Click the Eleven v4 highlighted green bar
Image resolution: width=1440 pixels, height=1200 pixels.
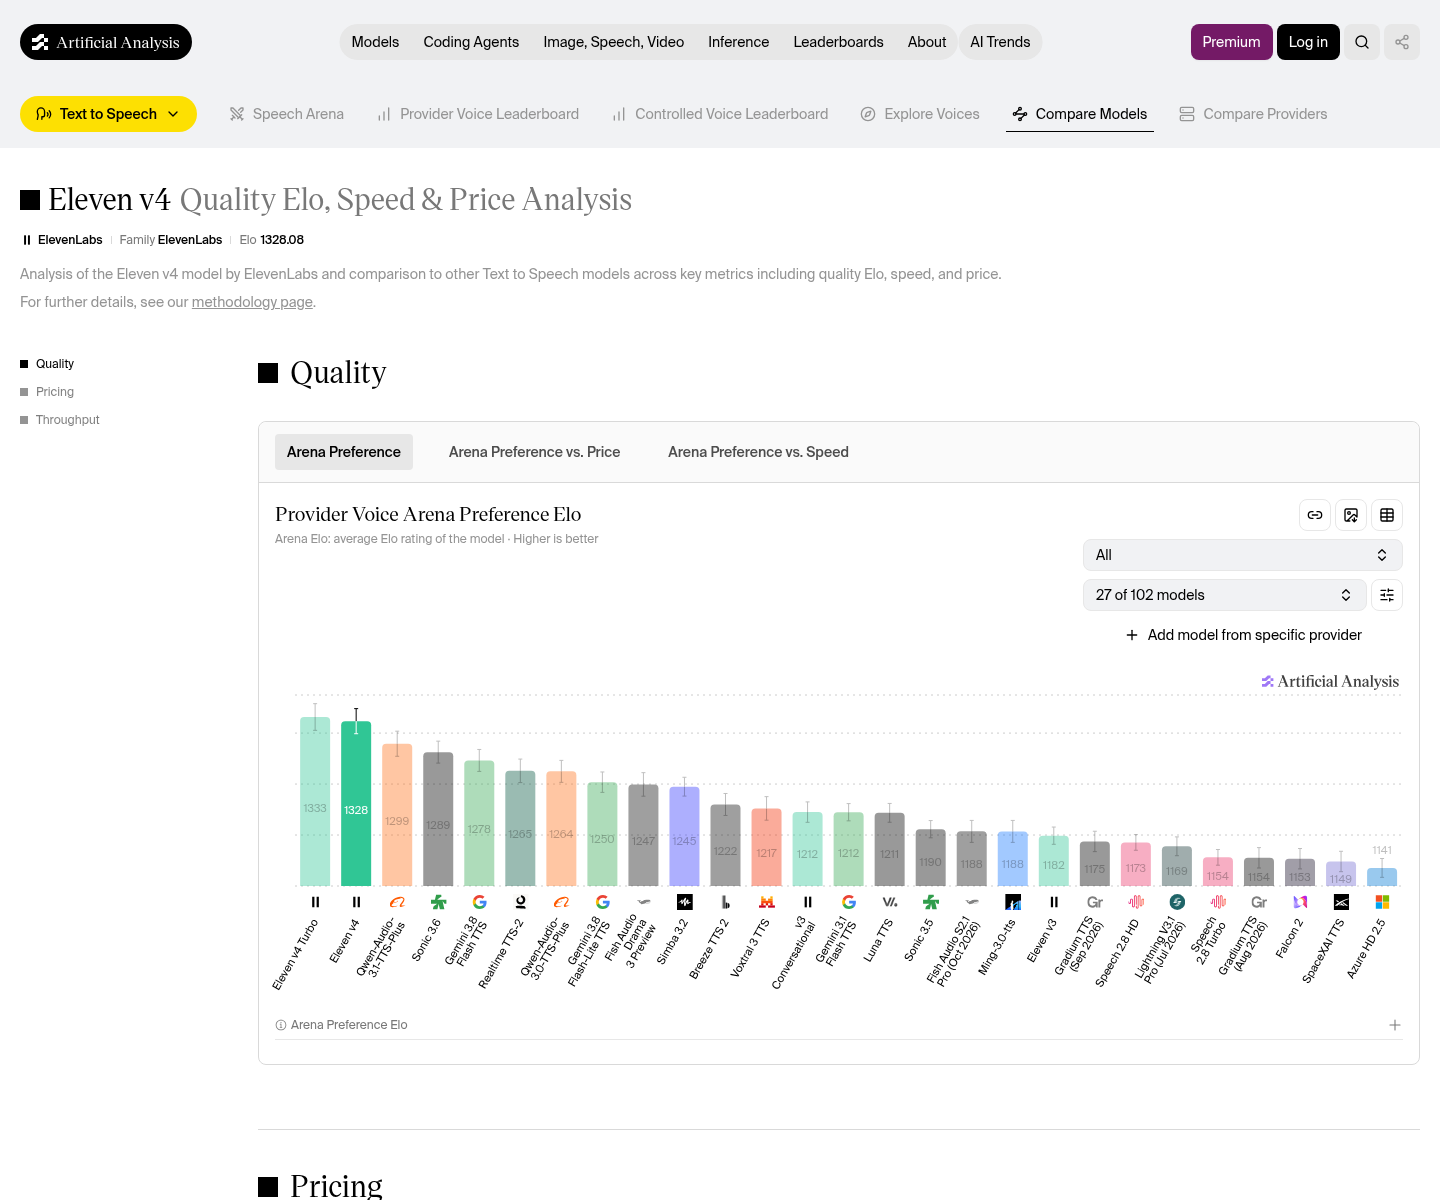coord(356,803)
